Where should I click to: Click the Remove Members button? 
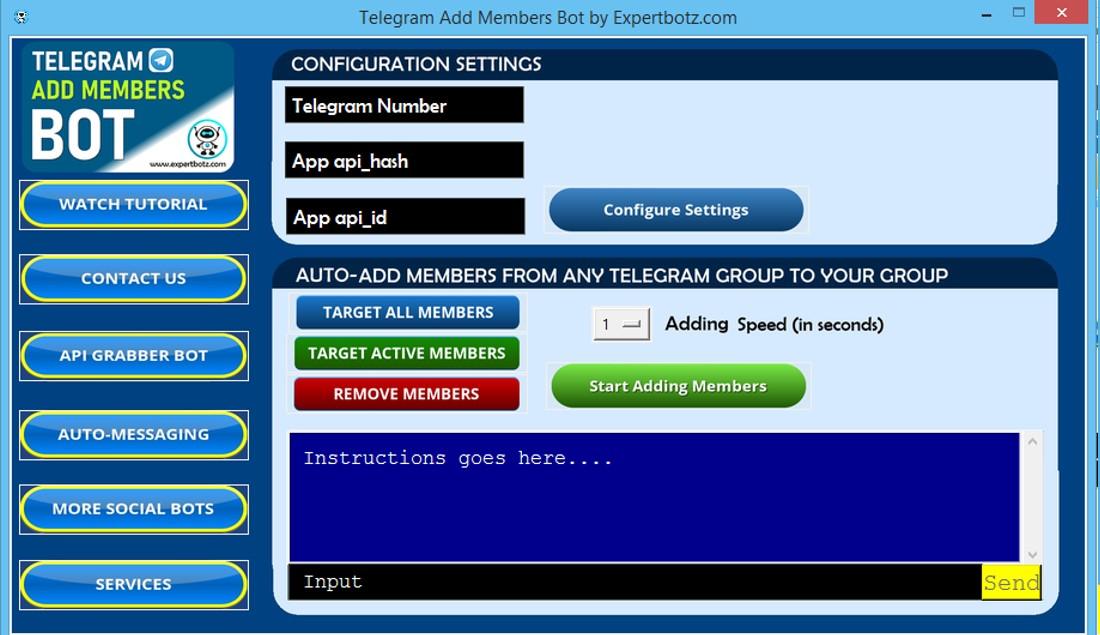406,393
